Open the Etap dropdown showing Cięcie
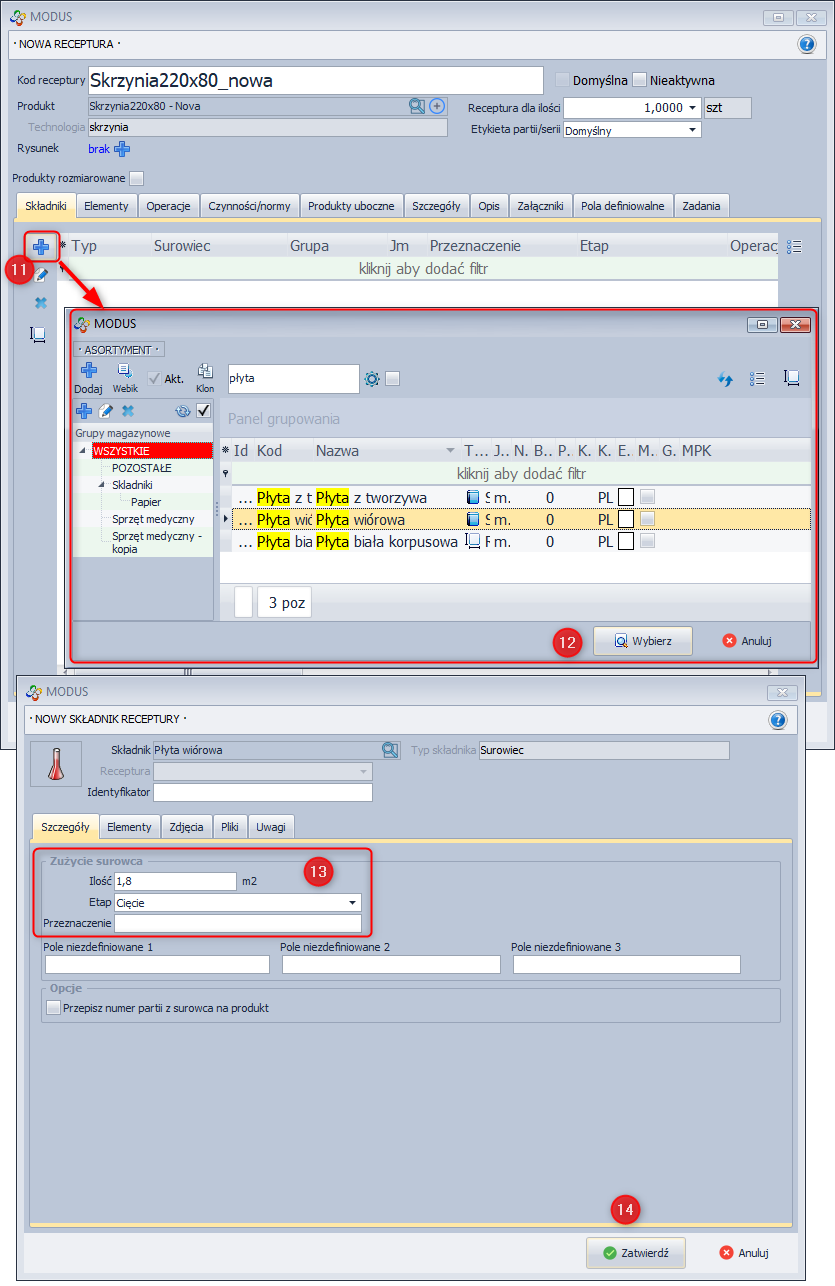This screenshot has width=835, height=1286. 352,902
